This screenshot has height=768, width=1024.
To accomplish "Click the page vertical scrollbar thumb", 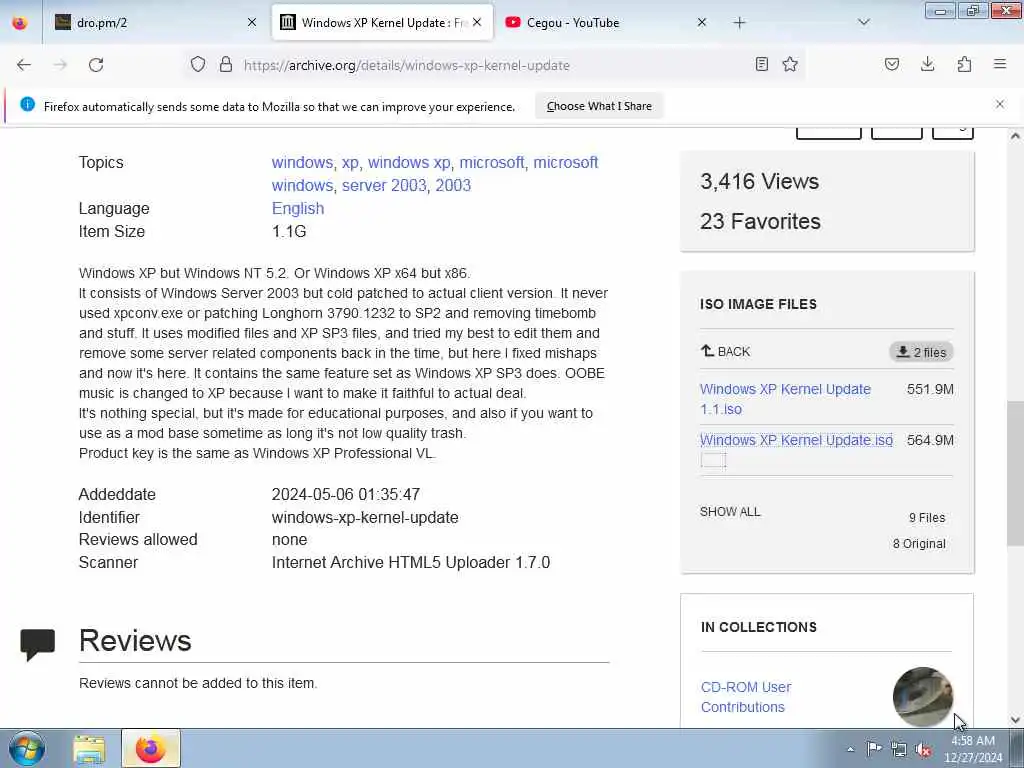I will [x=1014, y=473].
